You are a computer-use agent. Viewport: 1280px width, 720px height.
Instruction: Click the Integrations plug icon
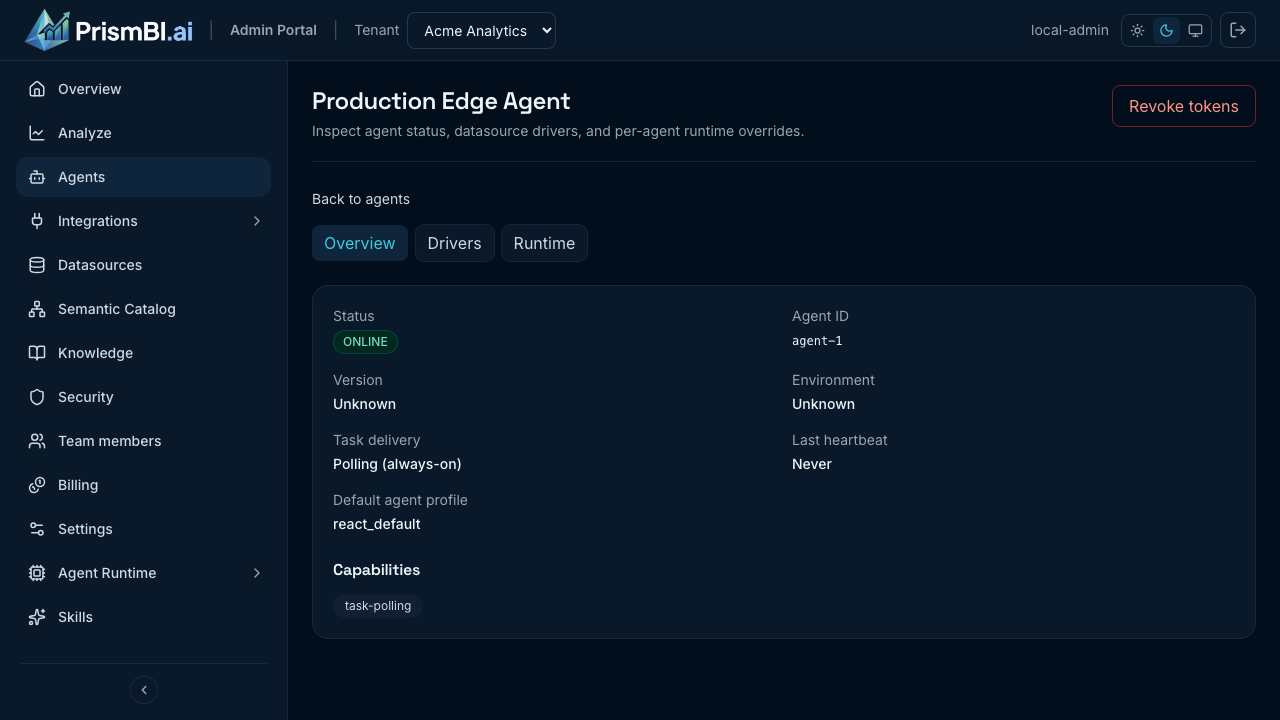pyautogui.click(x=37, y=221)
